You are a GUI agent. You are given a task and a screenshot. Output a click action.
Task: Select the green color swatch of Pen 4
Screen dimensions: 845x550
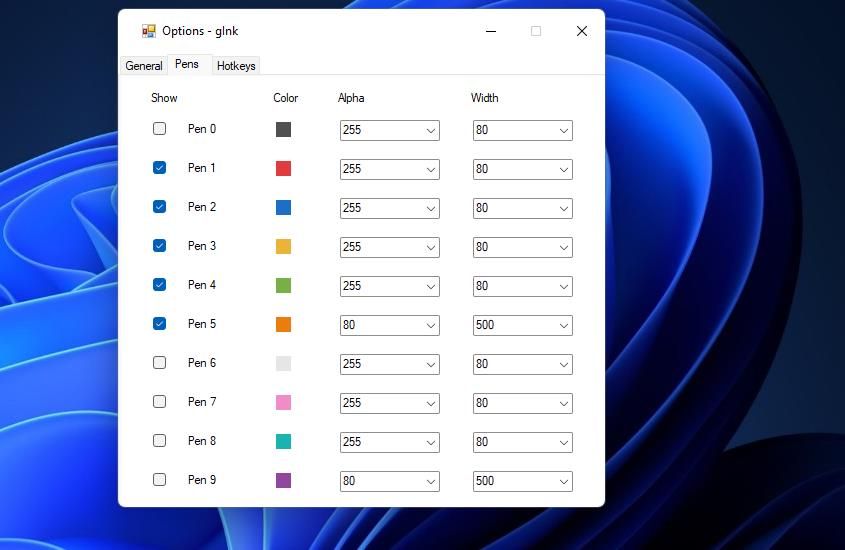(283, 286)
